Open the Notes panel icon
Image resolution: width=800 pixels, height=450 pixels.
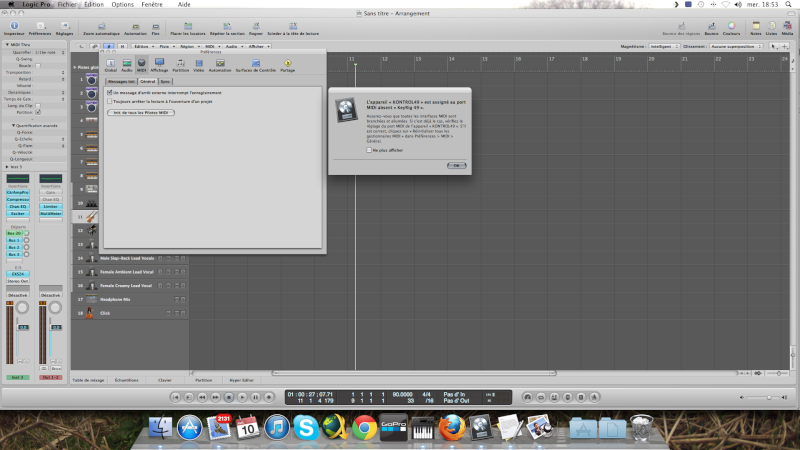pyautogui.click(x=755, y=25)
